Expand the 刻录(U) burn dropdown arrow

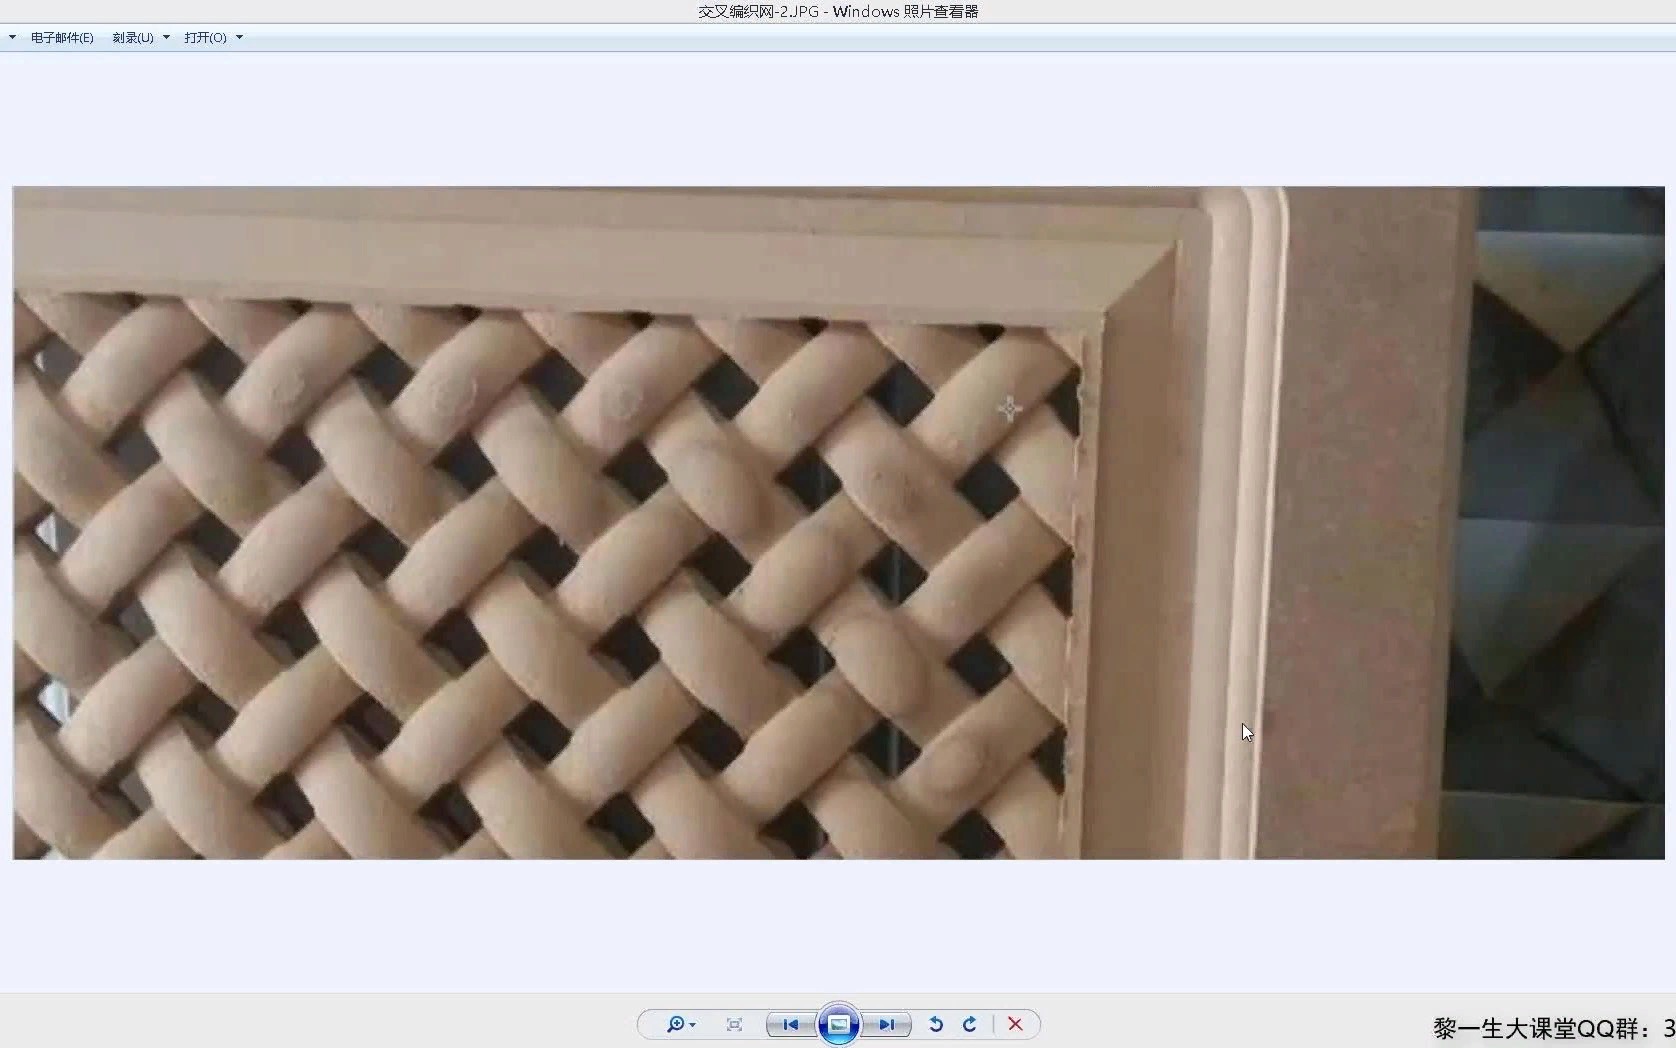pyautogui.click(x=166, y=37)
